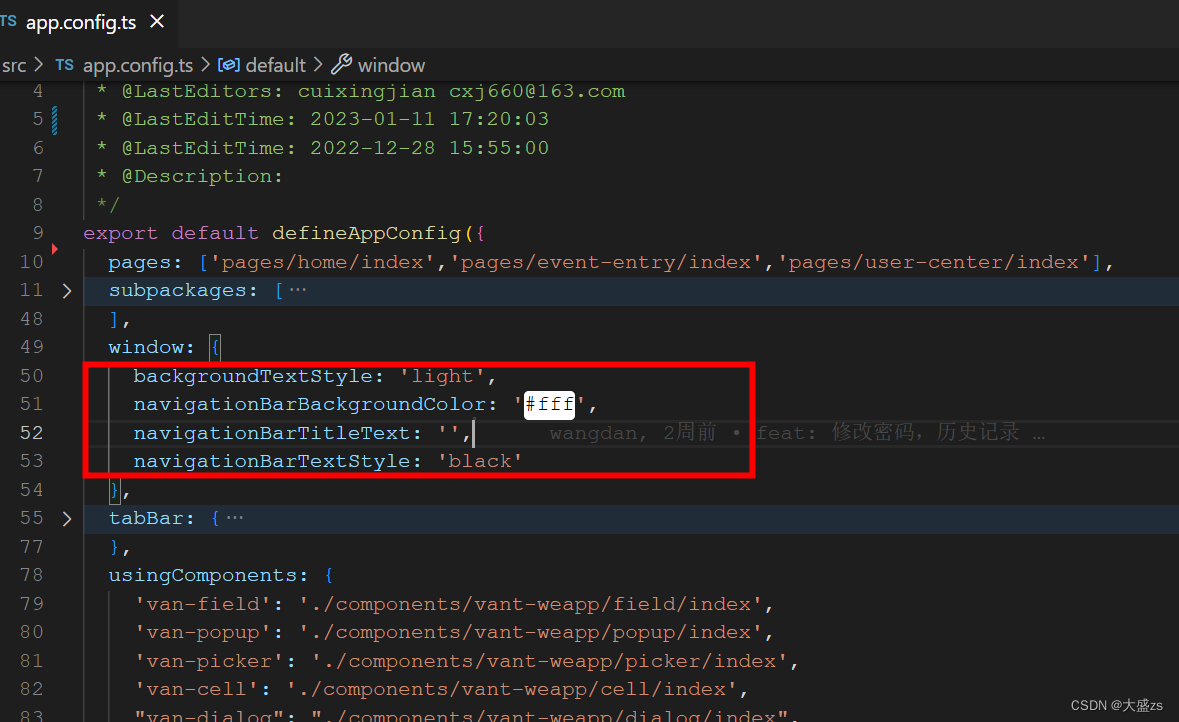Click navigationBarTextStyle property name
1179x722 pixels.
coord(271,461)
